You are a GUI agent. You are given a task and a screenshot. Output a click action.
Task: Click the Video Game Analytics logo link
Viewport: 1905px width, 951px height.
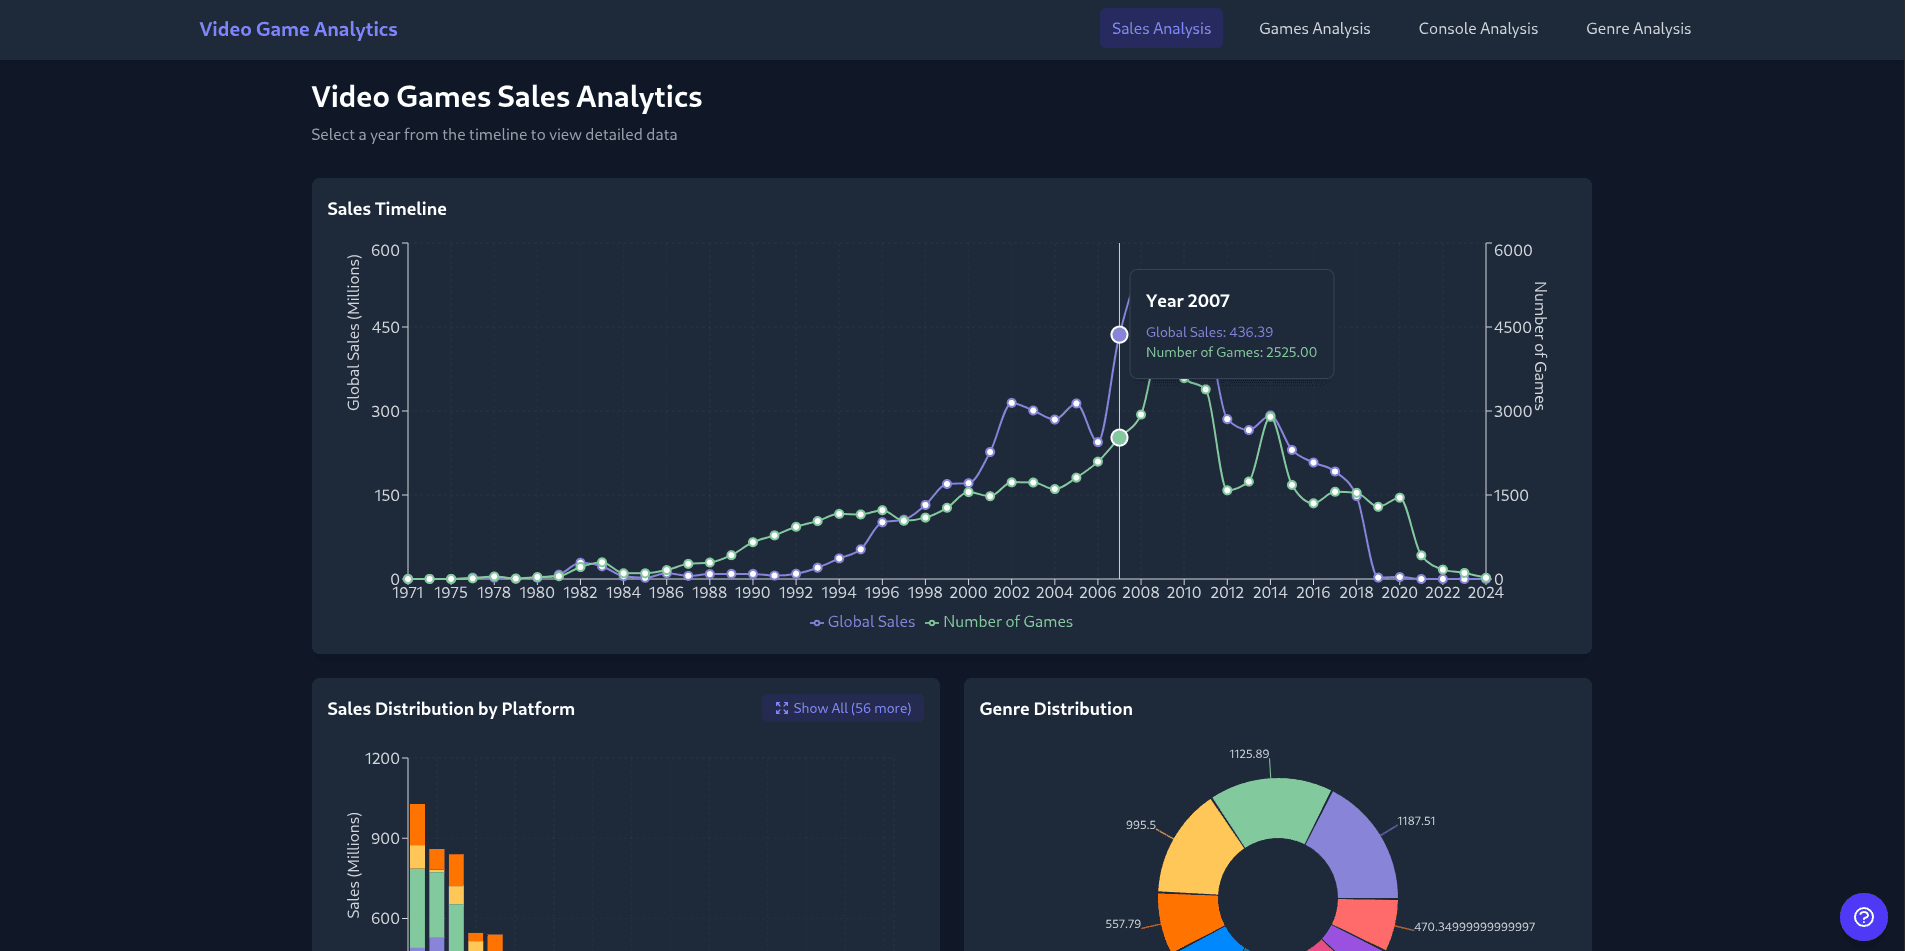click(x=298, y=29)
